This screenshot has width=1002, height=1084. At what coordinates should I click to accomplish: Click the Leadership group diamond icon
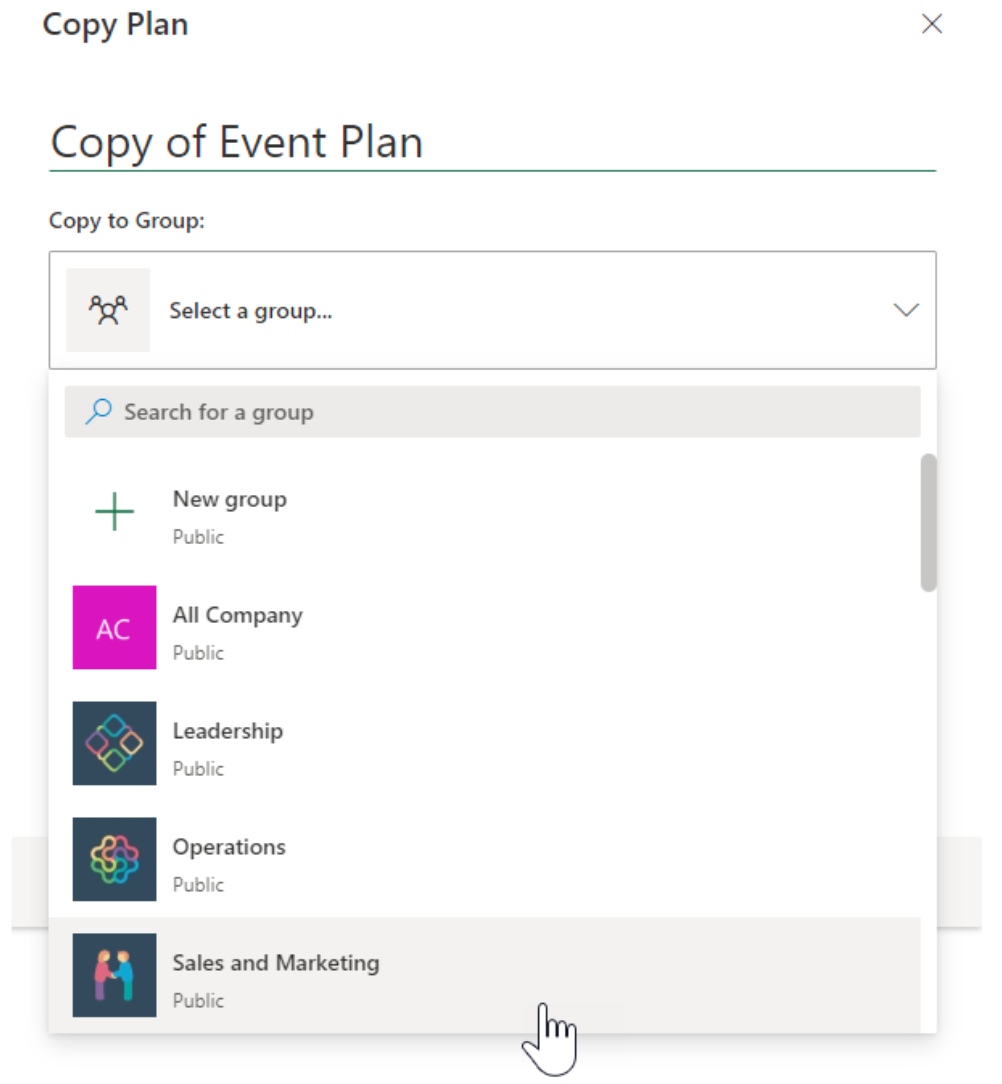(x=114, y=744)
